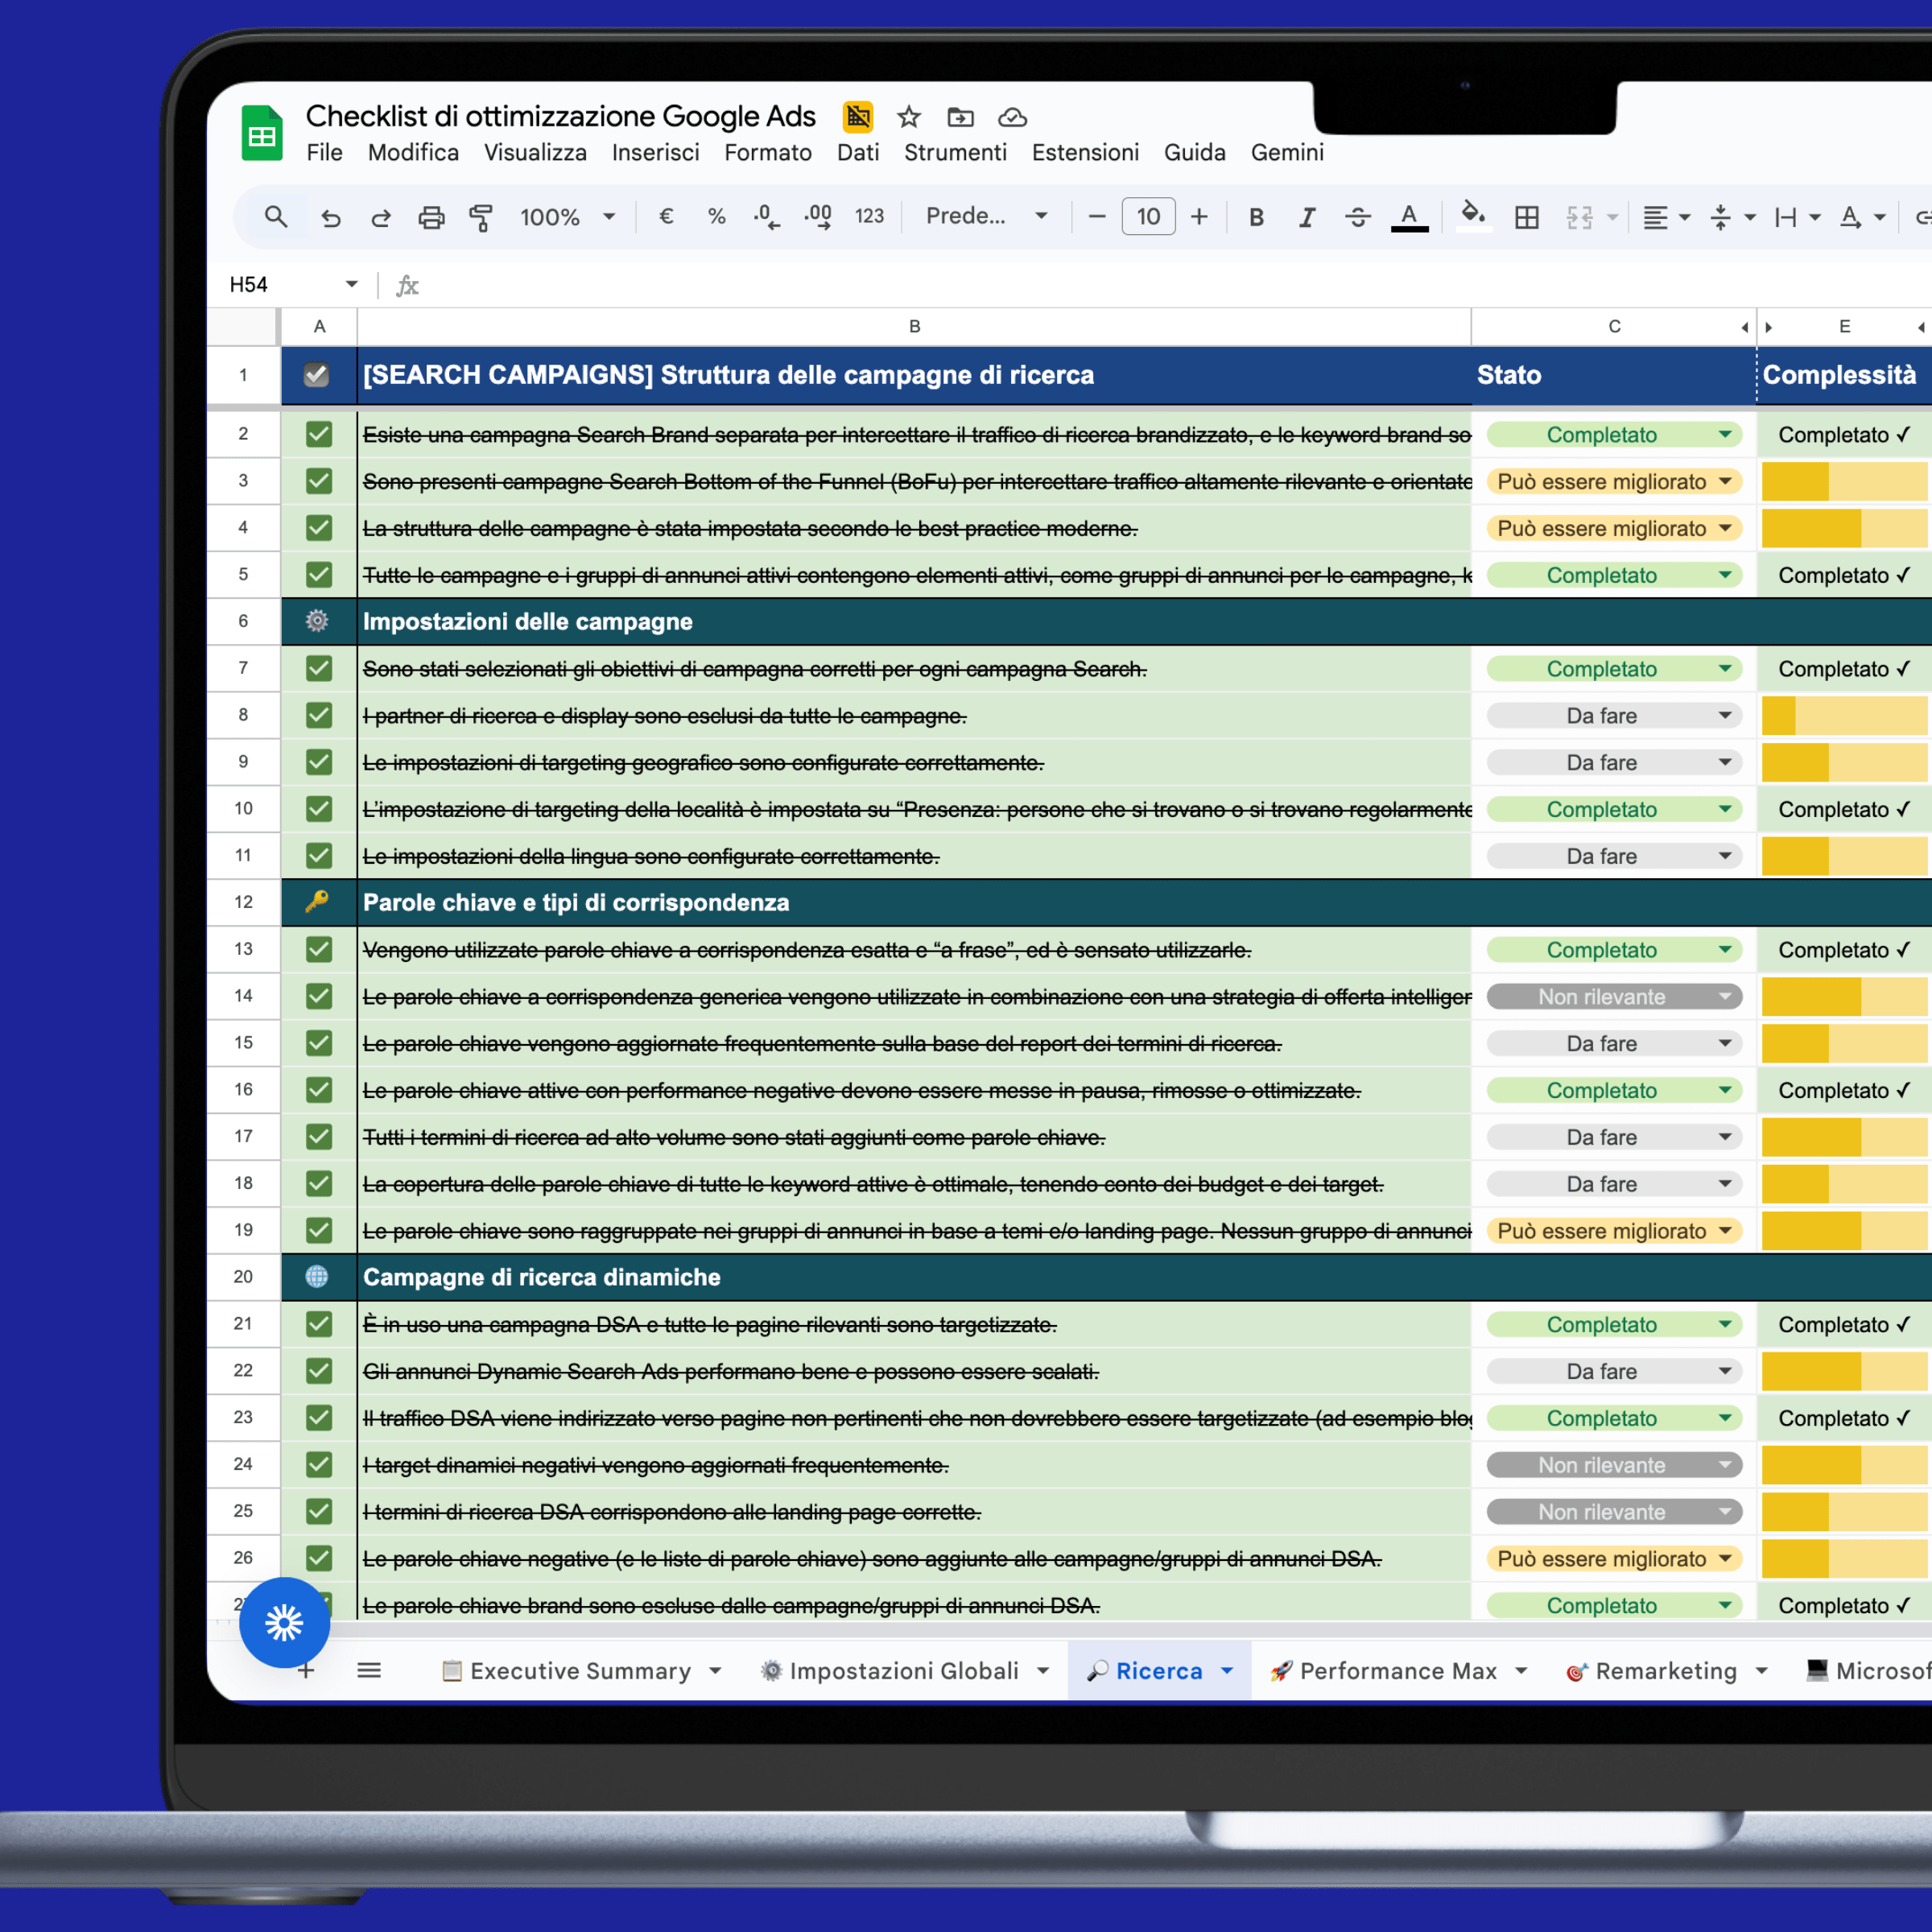Uncheck the checkbox on row 21
Image resolution: width=1932 pixels, height=1932 pixels.
tap(318, 1324)
